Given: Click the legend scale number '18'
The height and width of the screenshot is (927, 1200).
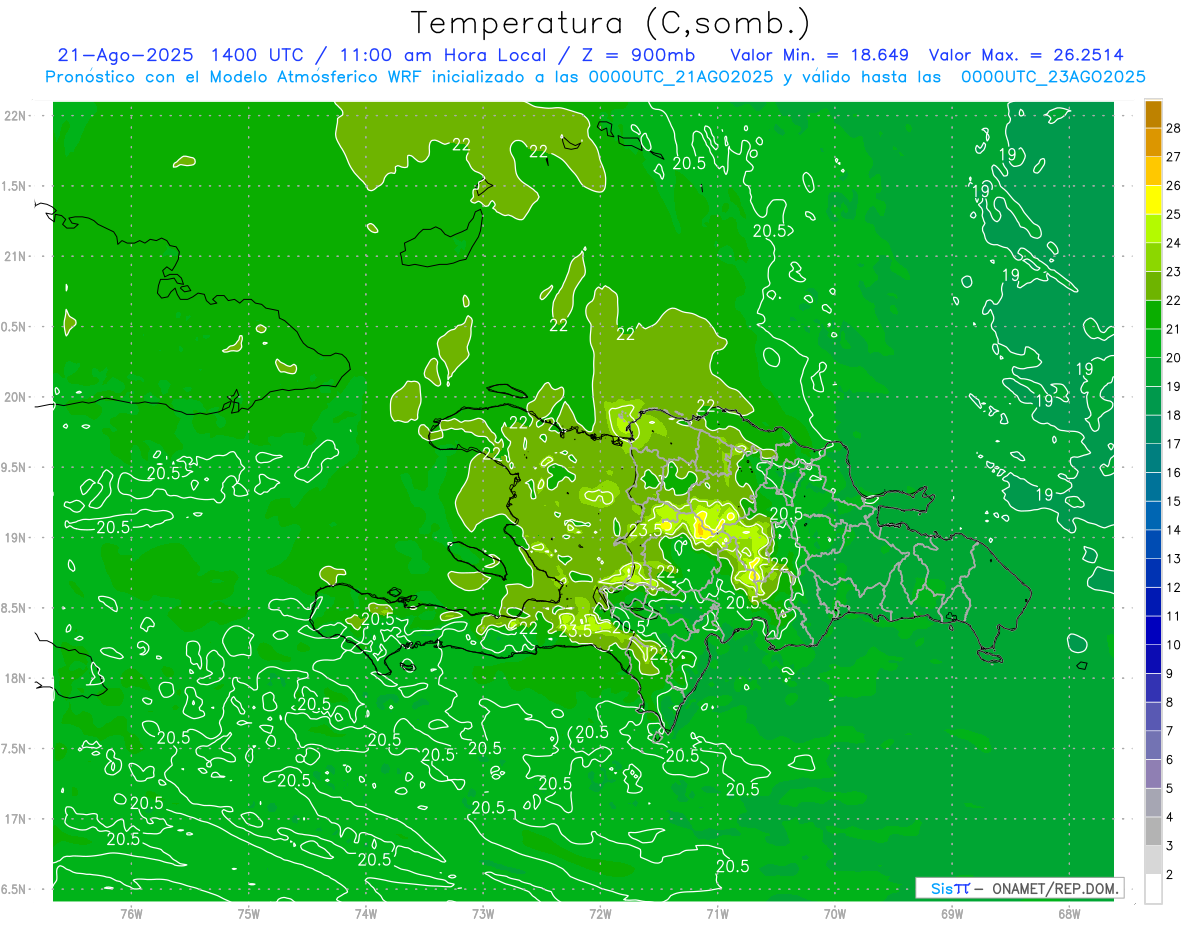Looking at the screenshot, I should [1174, 416].
